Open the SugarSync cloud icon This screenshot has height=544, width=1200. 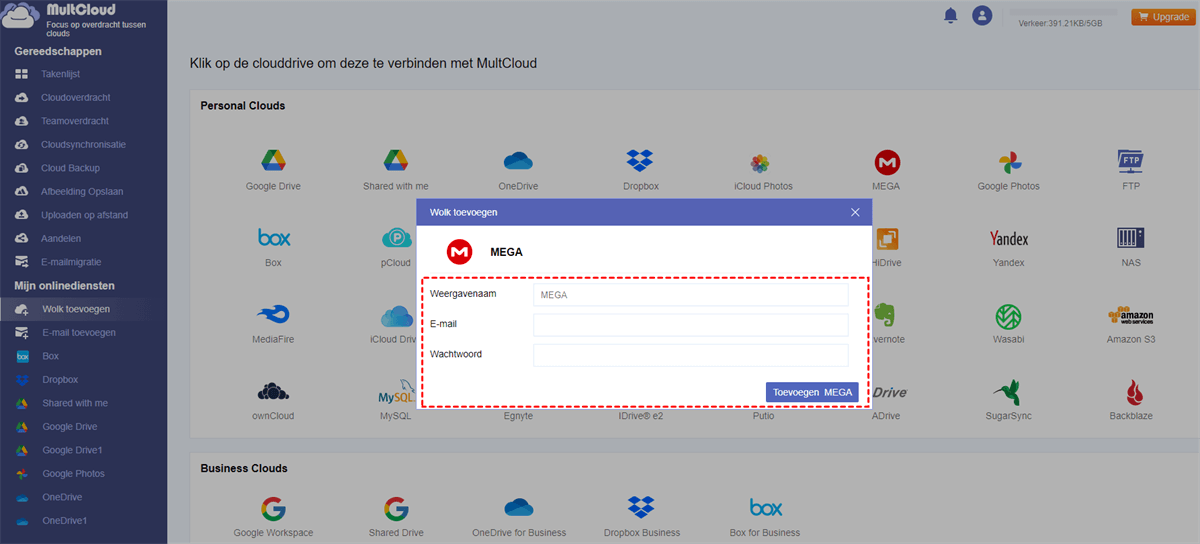1008,392
